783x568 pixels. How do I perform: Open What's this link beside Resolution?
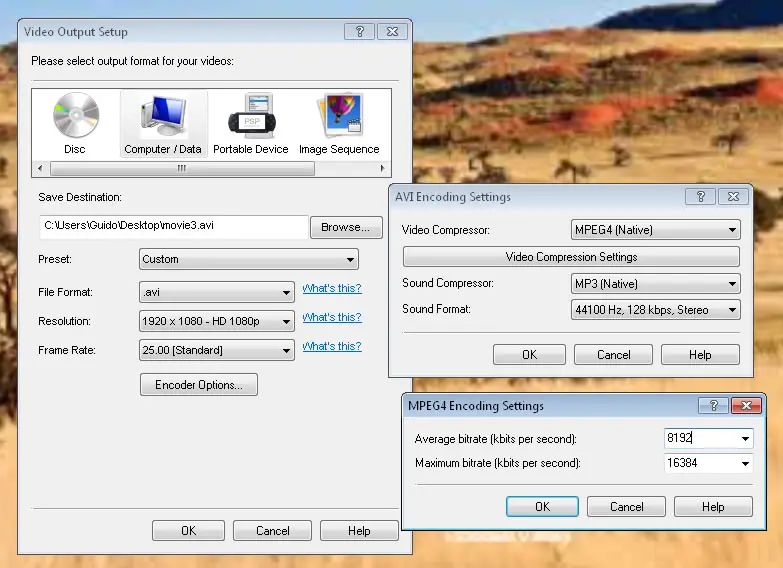tap(332, 317)
